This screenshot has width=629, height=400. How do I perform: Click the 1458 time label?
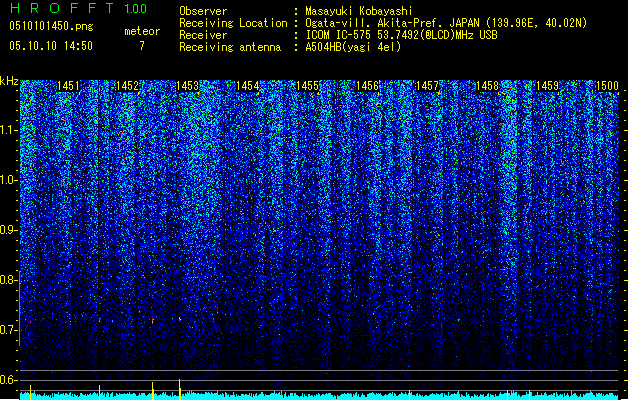[487, 86]
